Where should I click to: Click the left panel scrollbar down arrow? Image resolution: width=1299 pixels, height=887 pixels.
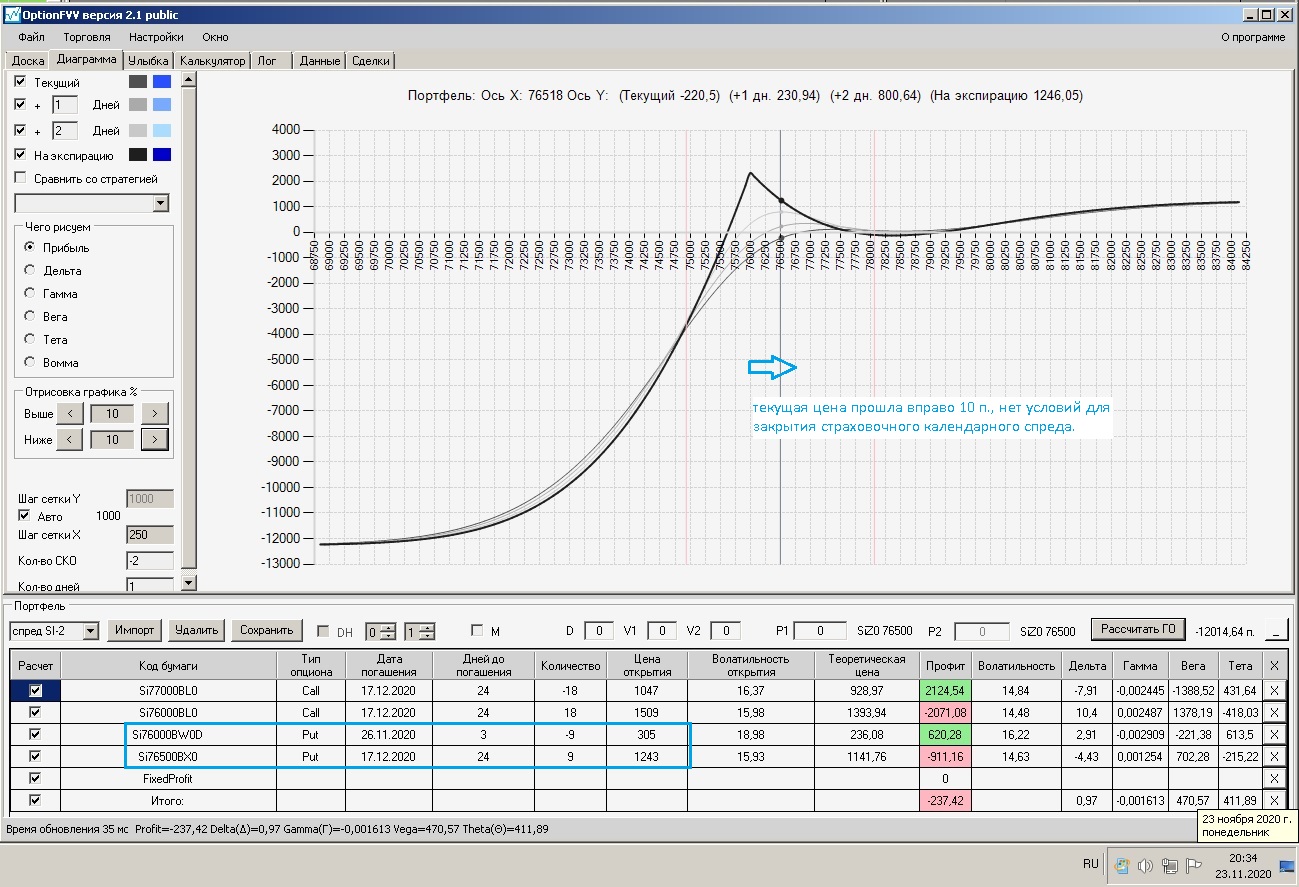[188, 582]
